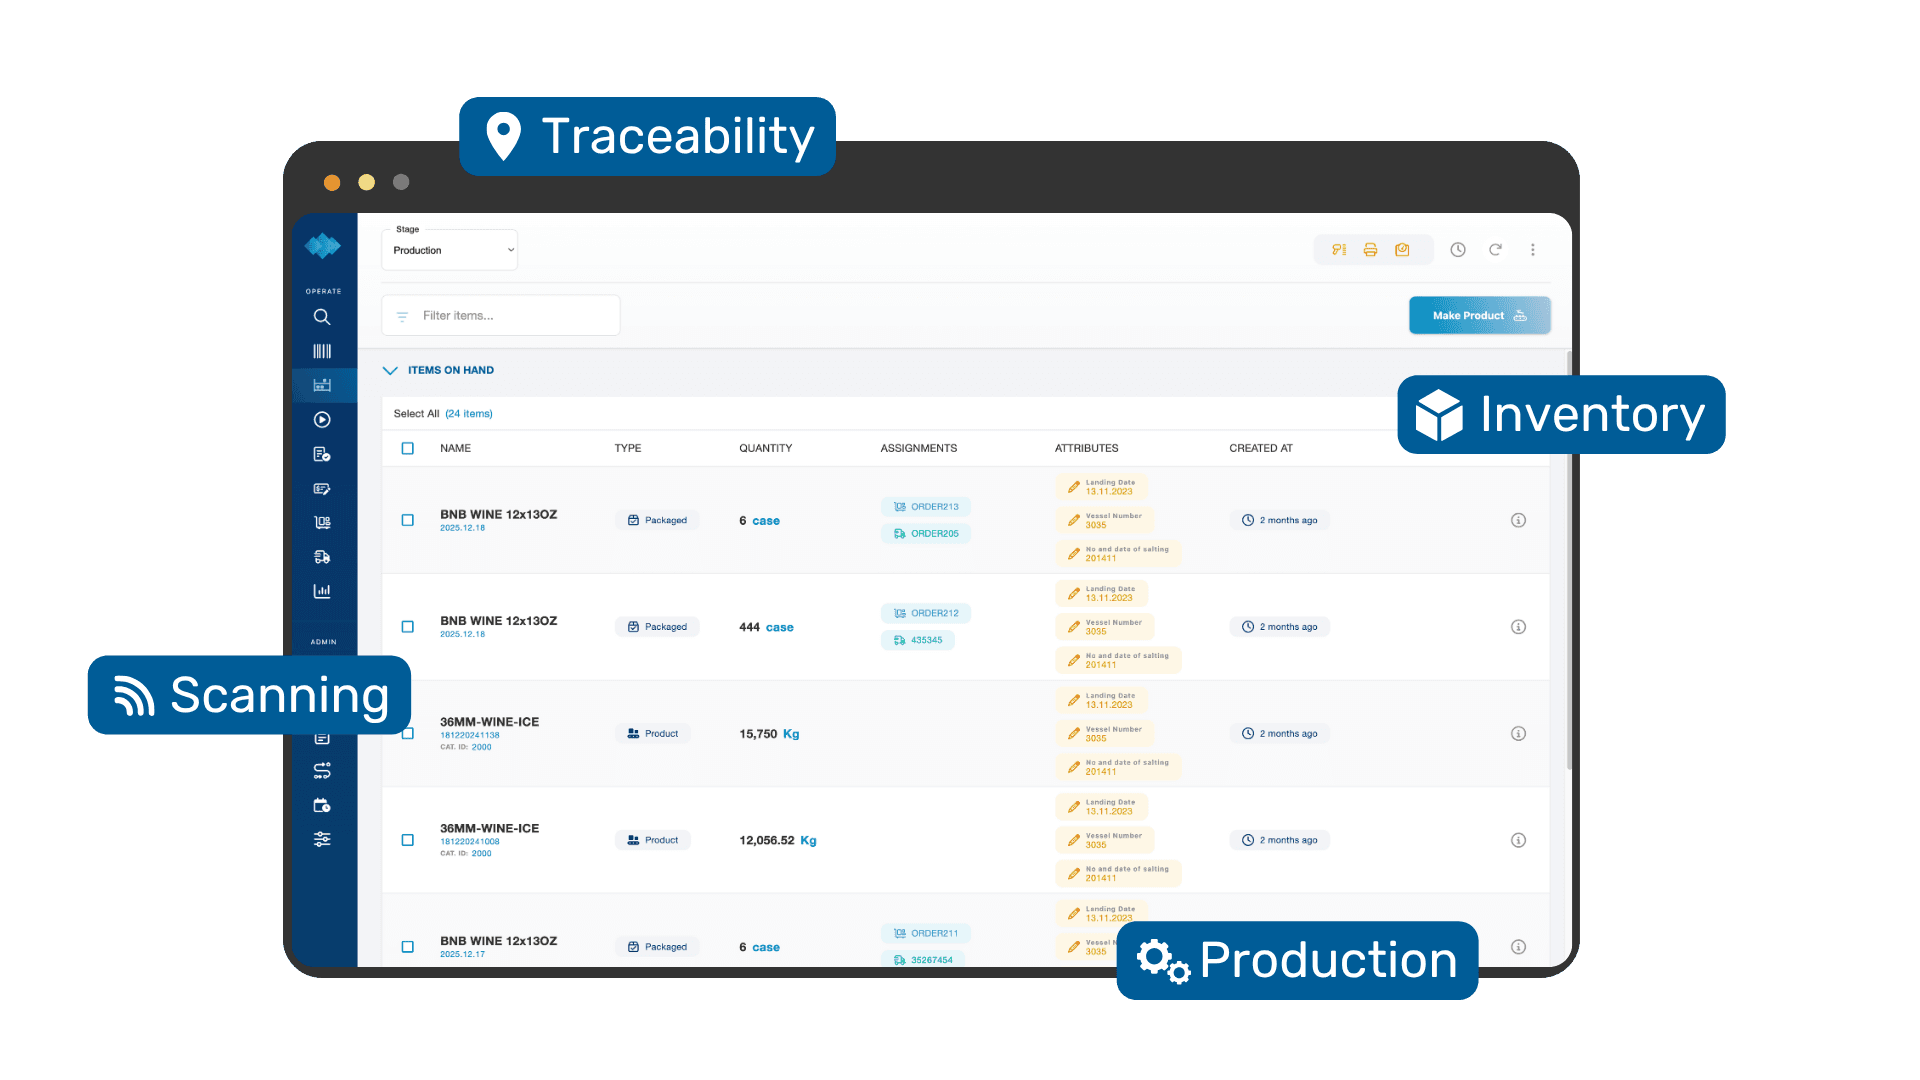The width and height of the screenshot is (1920, 1080).
Task: Switch to the ADMIN sidebar section
Action: tap(322, 642)
